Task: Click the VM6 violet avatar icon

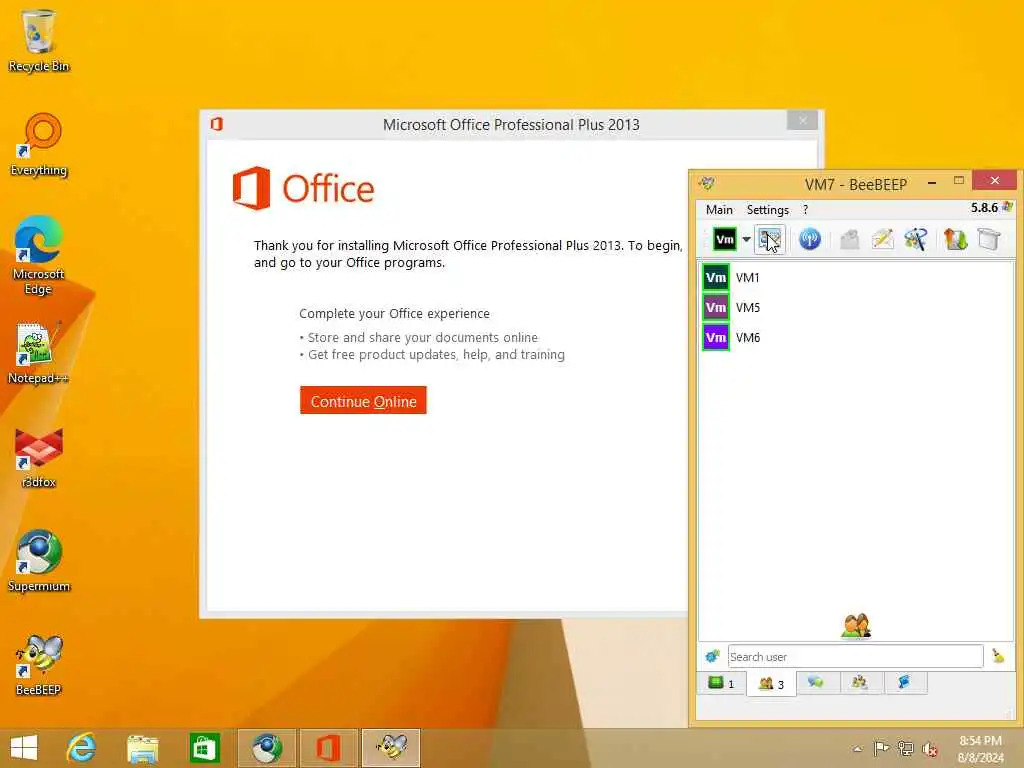Action: click(x=716, y=338)
